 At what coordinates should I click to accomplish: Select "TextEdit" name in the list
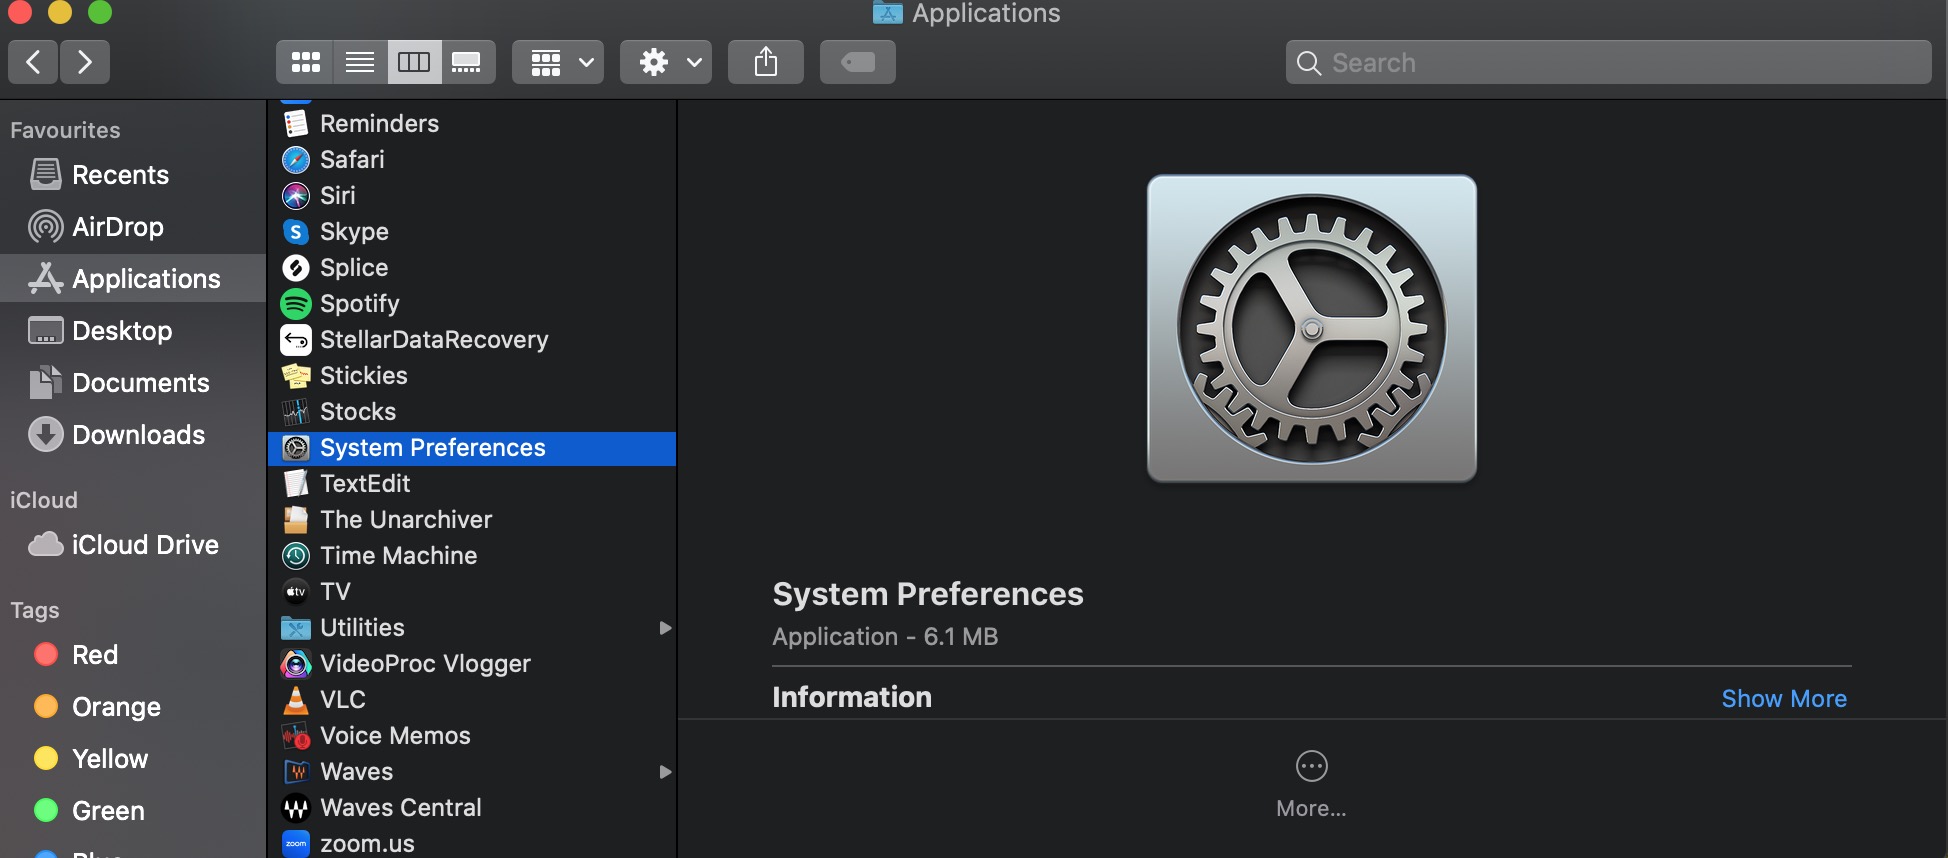[x=365, y=484]
